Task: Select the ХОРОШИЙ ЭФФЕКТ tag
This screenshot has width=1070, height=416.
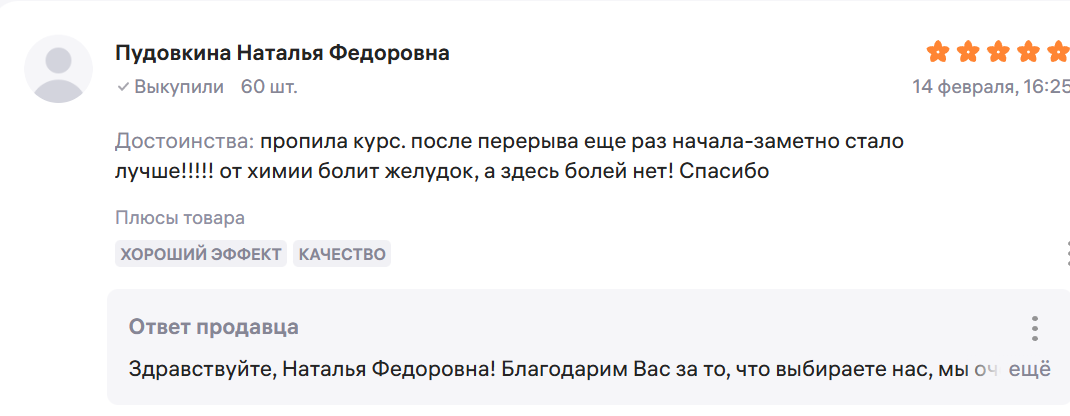Action: coord(201,254)
